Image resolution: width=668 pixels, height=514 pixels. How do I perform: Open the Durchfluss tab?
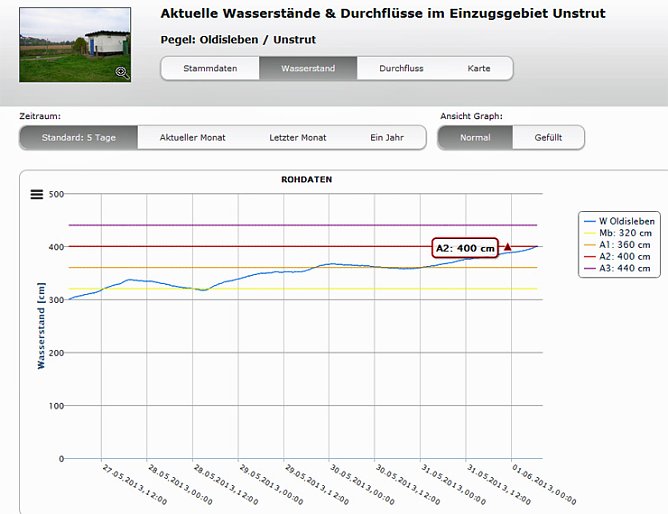[401, 69]
